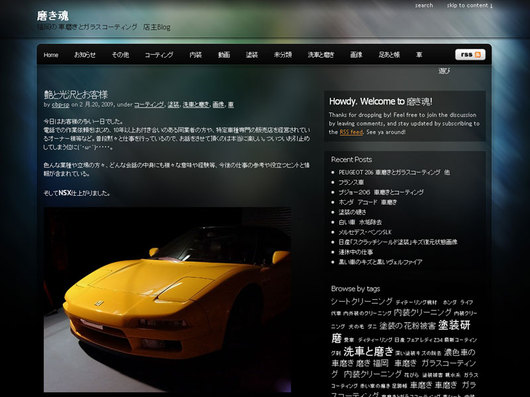Open recent post メルセデス・ベンツSLK
Image resolution: width=530 pixels, height=397 pixels.
[365, 232]
